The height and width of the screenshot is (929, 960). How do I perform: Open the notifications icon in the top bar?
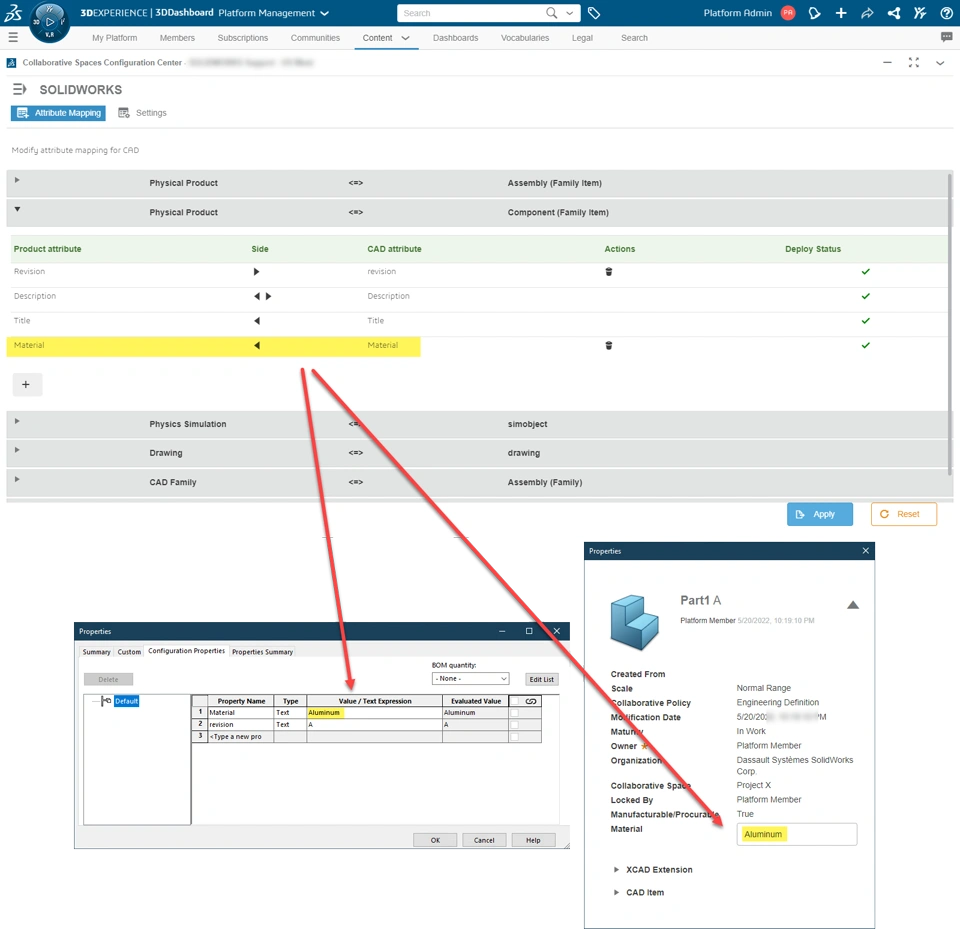click(x=814, y=13)
